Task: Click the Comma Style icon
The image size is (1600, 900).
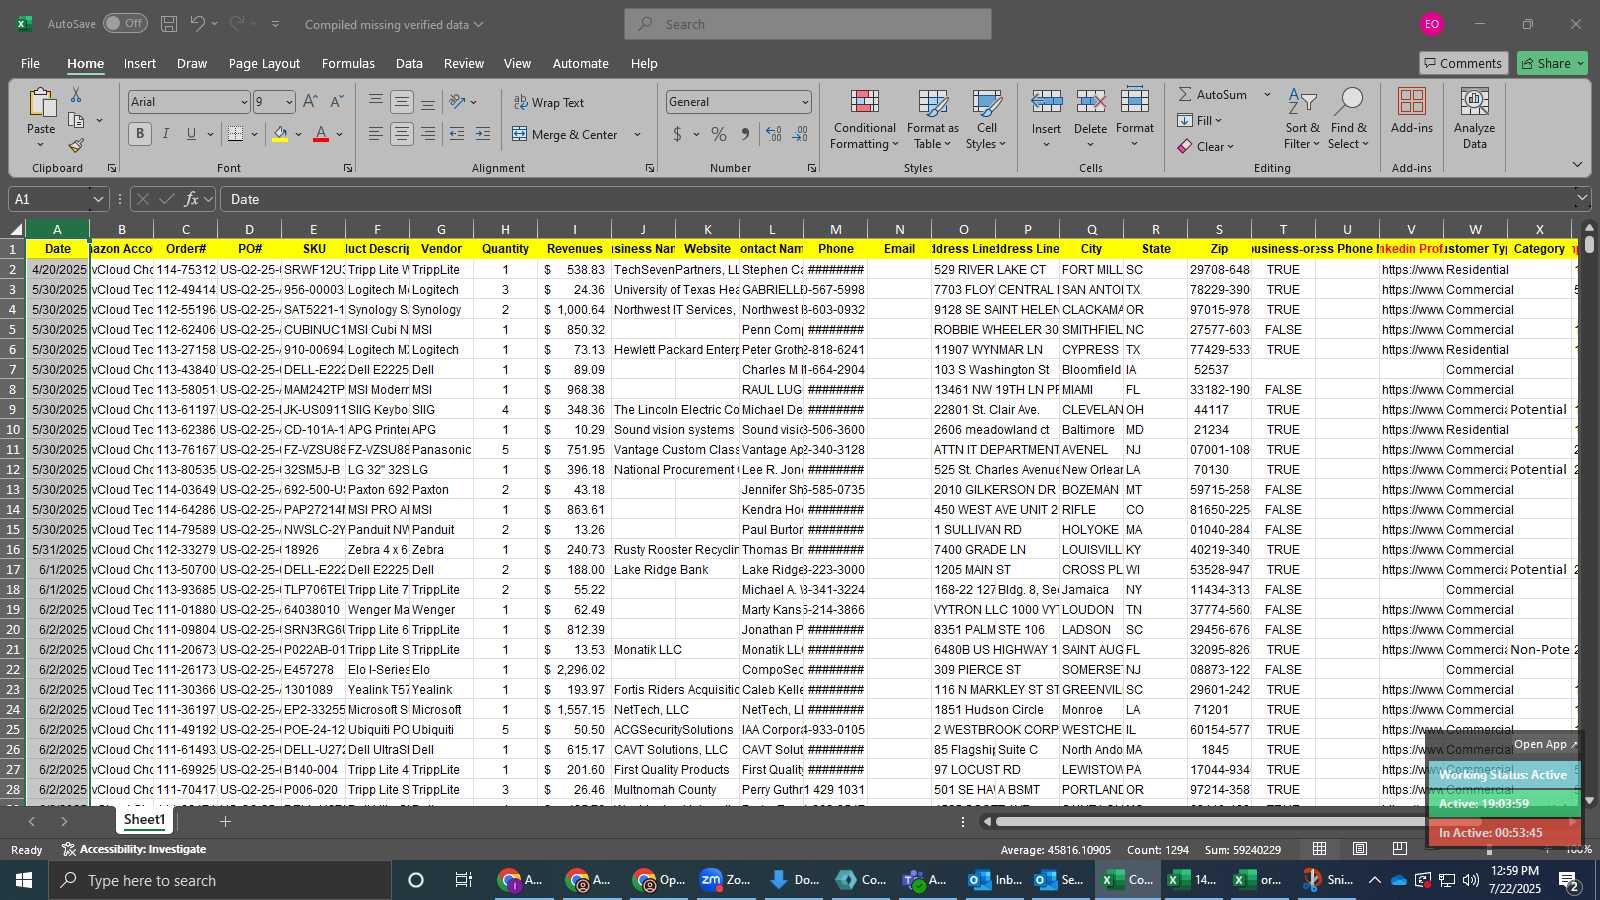Action: (745, 134)
